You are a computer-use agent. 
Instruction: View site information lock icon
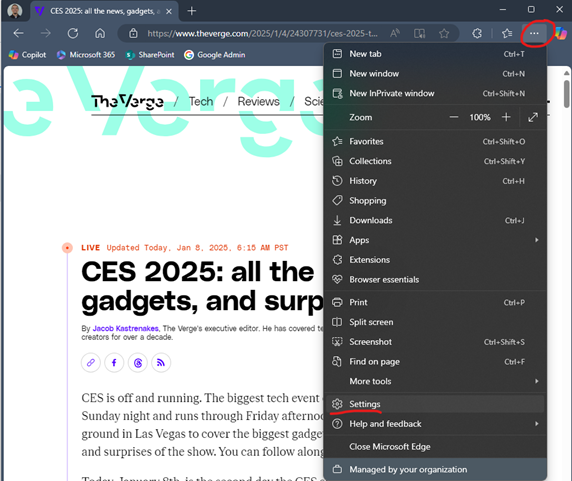pyautogui.click(x=133, y=34)
